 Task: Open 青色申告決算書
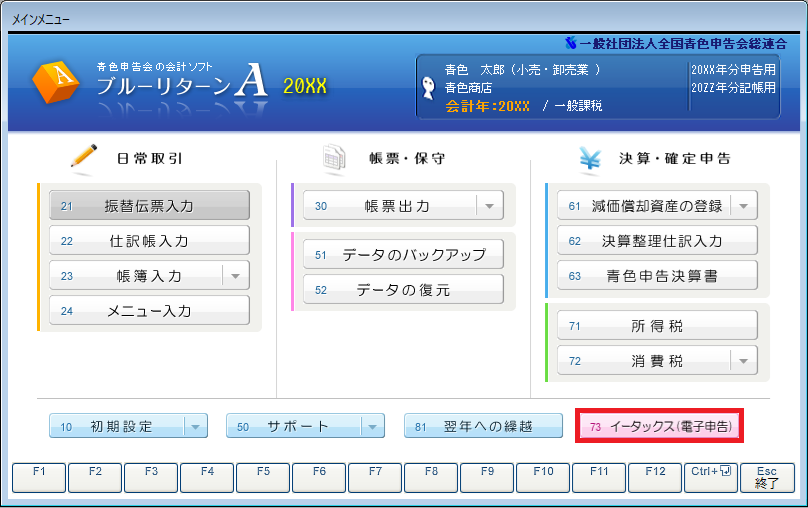pos(657,276)
